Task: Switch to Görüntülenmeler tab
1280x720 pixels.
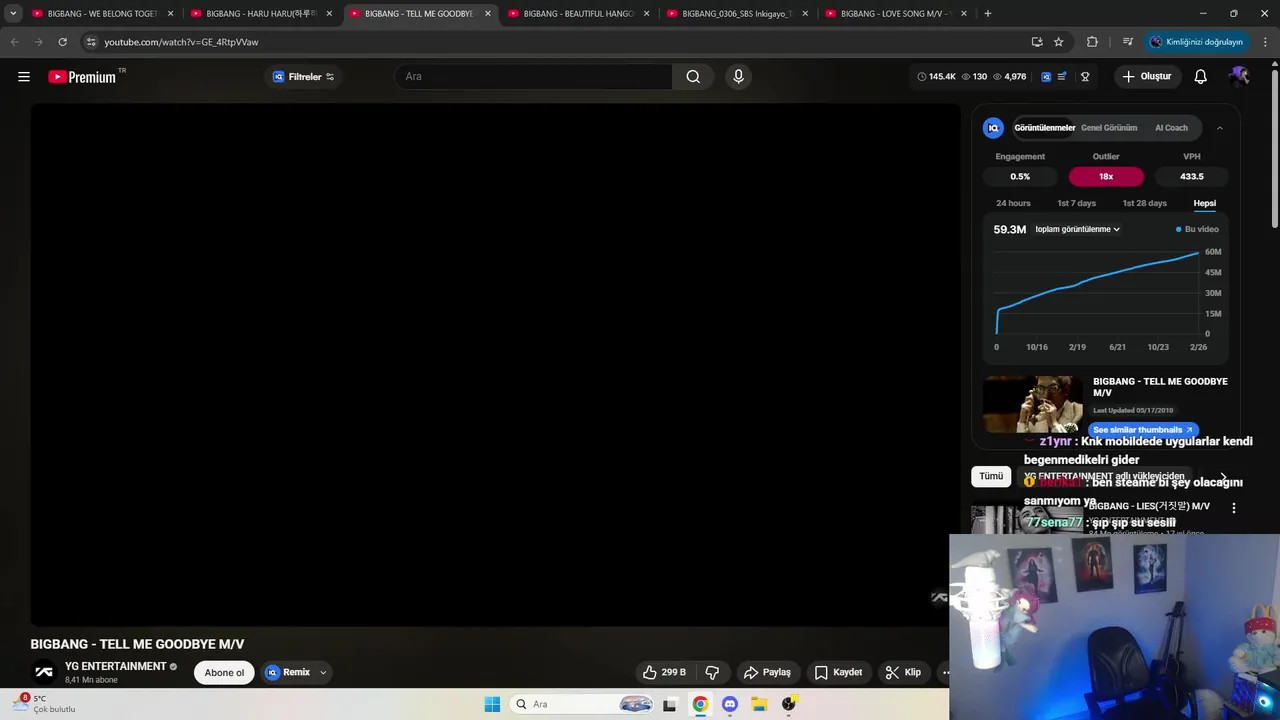Action: [x=1045, y=128]
